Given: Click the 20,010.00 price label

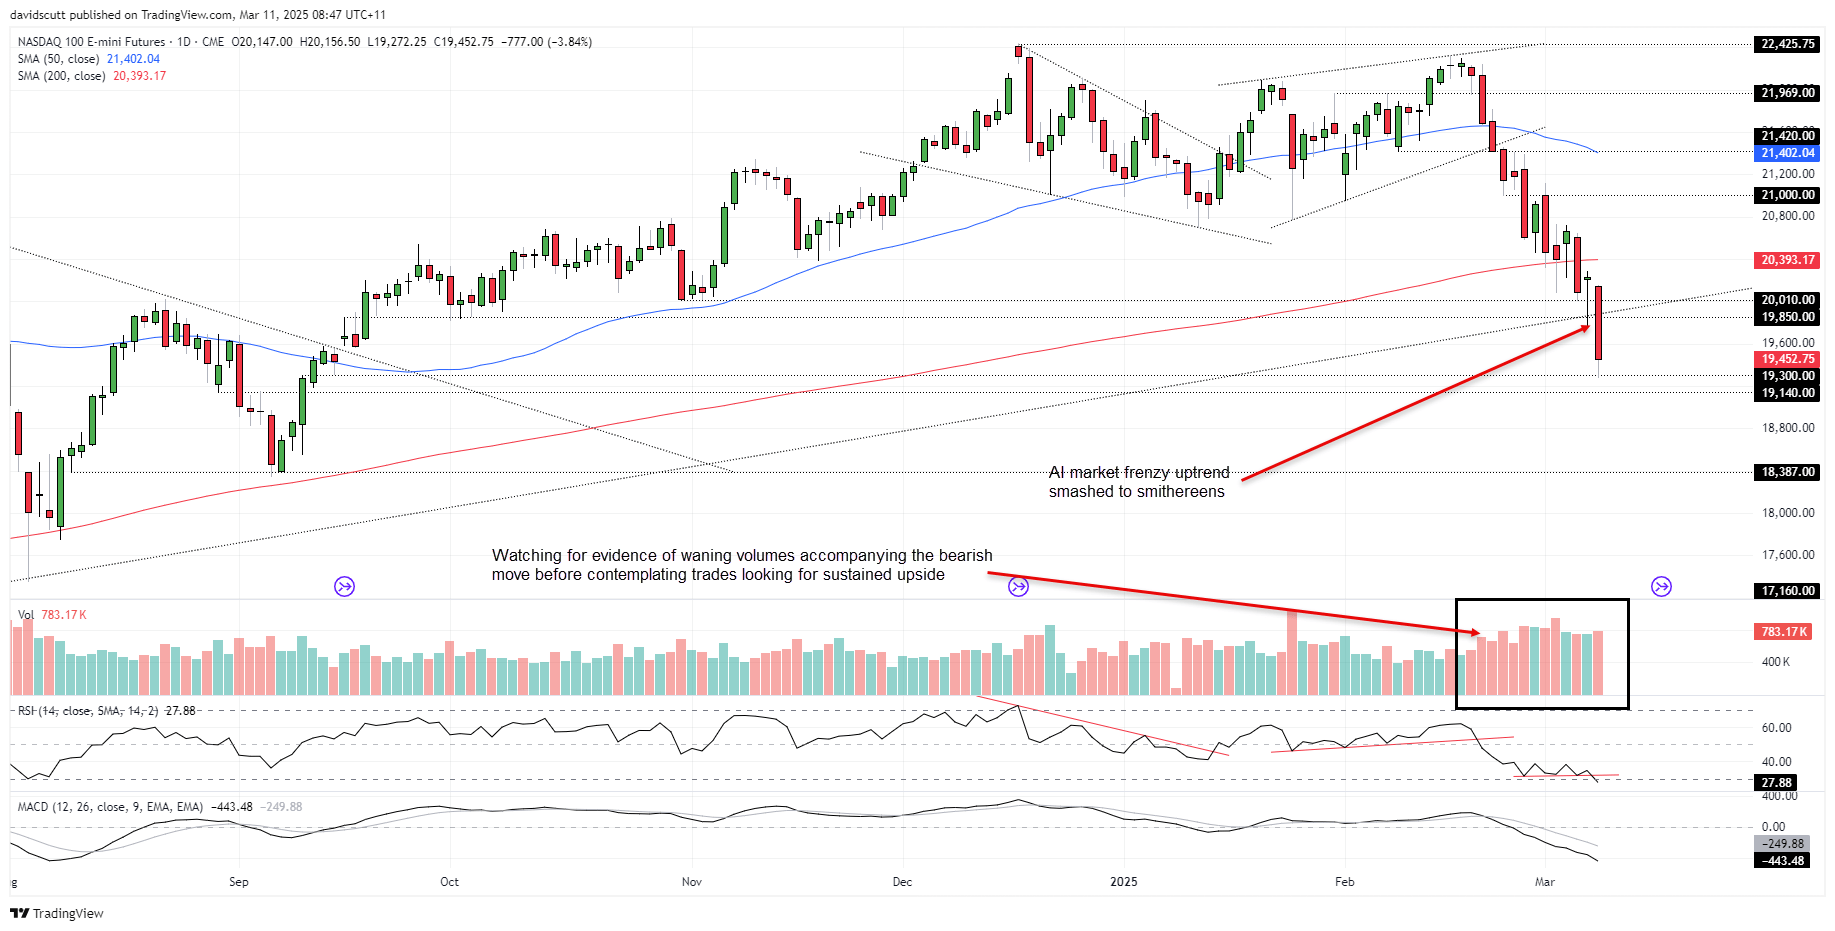Looking at the screenshot, I should [1788, 300].
